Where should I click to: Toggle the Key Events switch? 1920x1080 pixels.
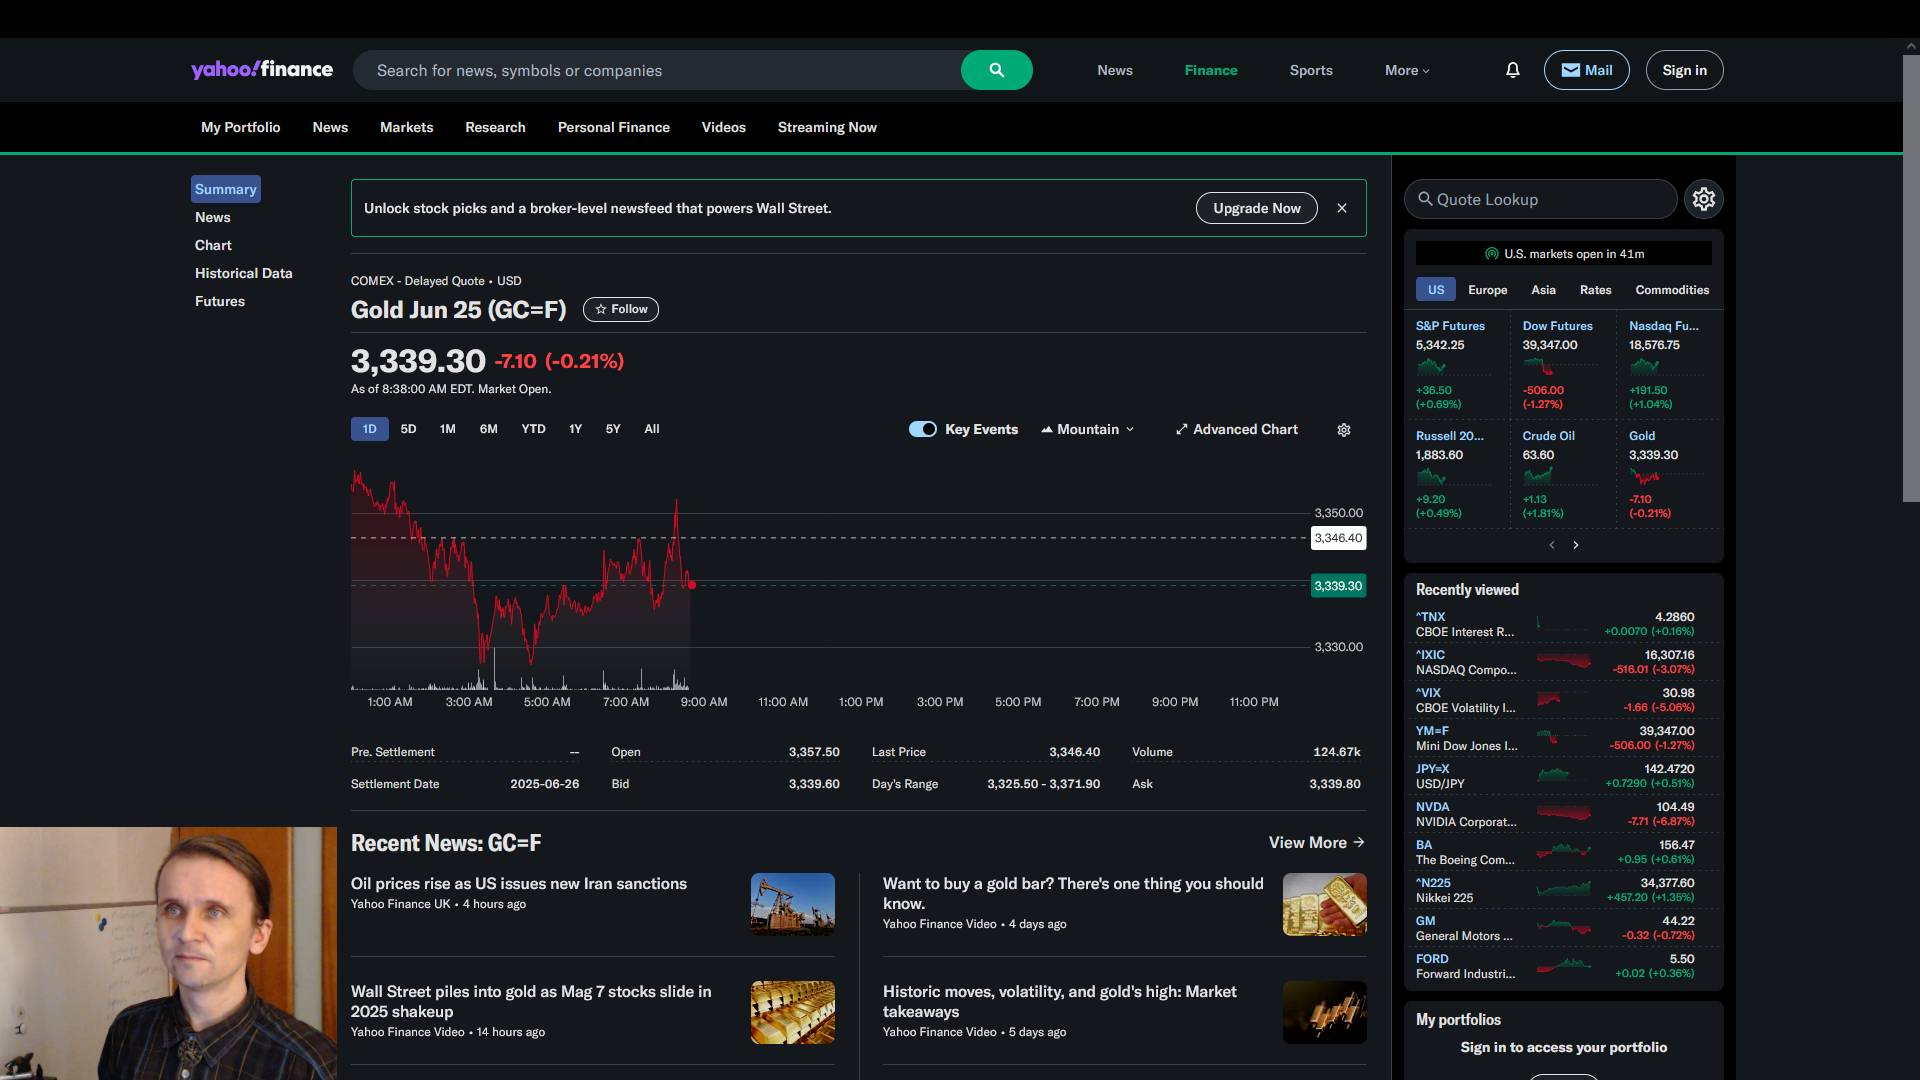pyautogui.click(x=922, y=429)
